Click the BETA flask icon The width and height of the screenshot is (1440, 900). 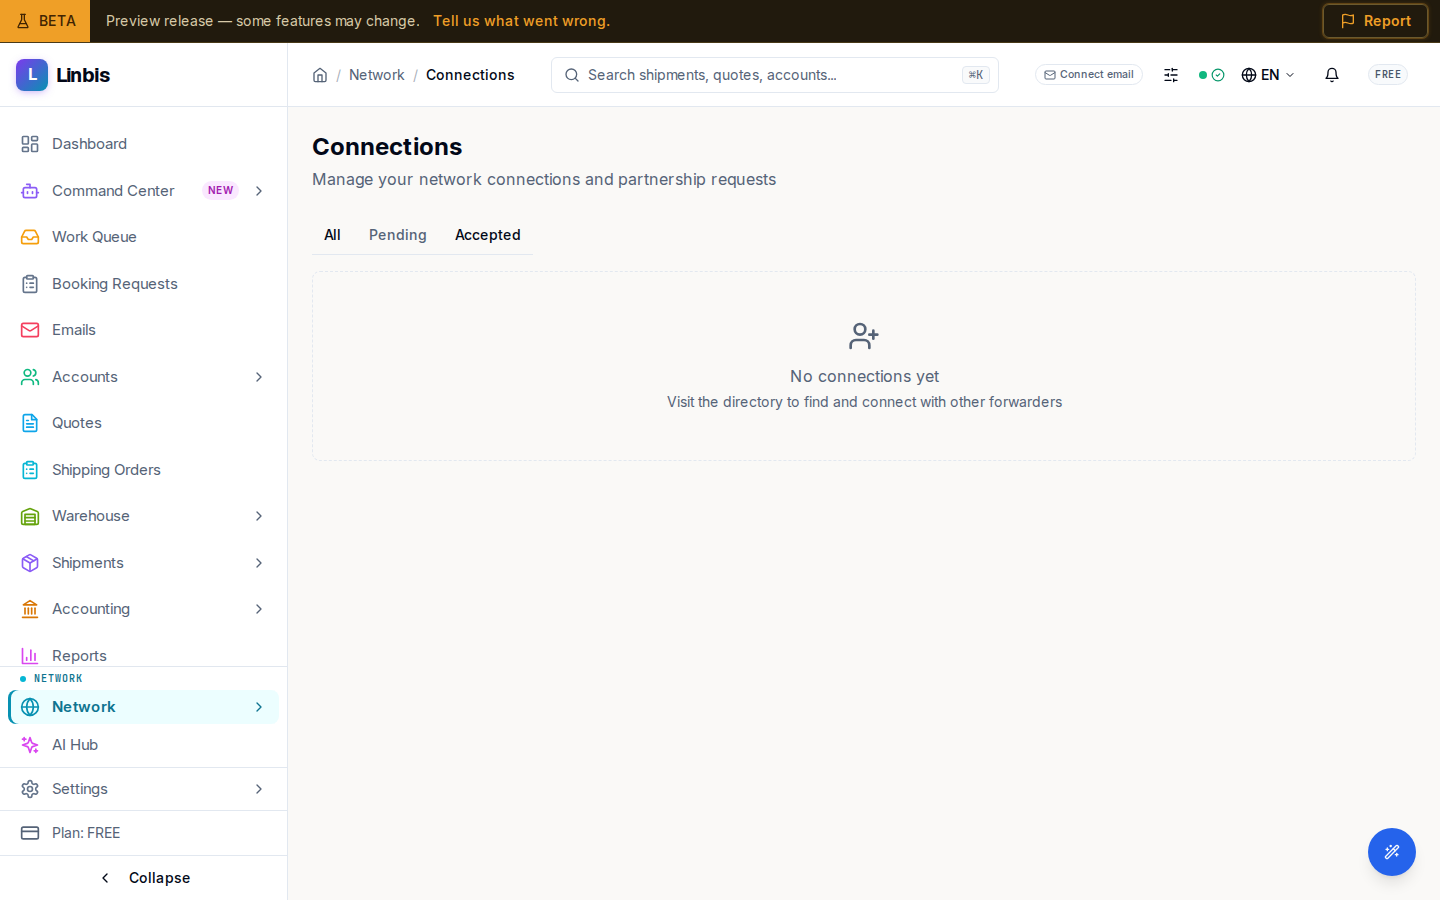[23, 21]
